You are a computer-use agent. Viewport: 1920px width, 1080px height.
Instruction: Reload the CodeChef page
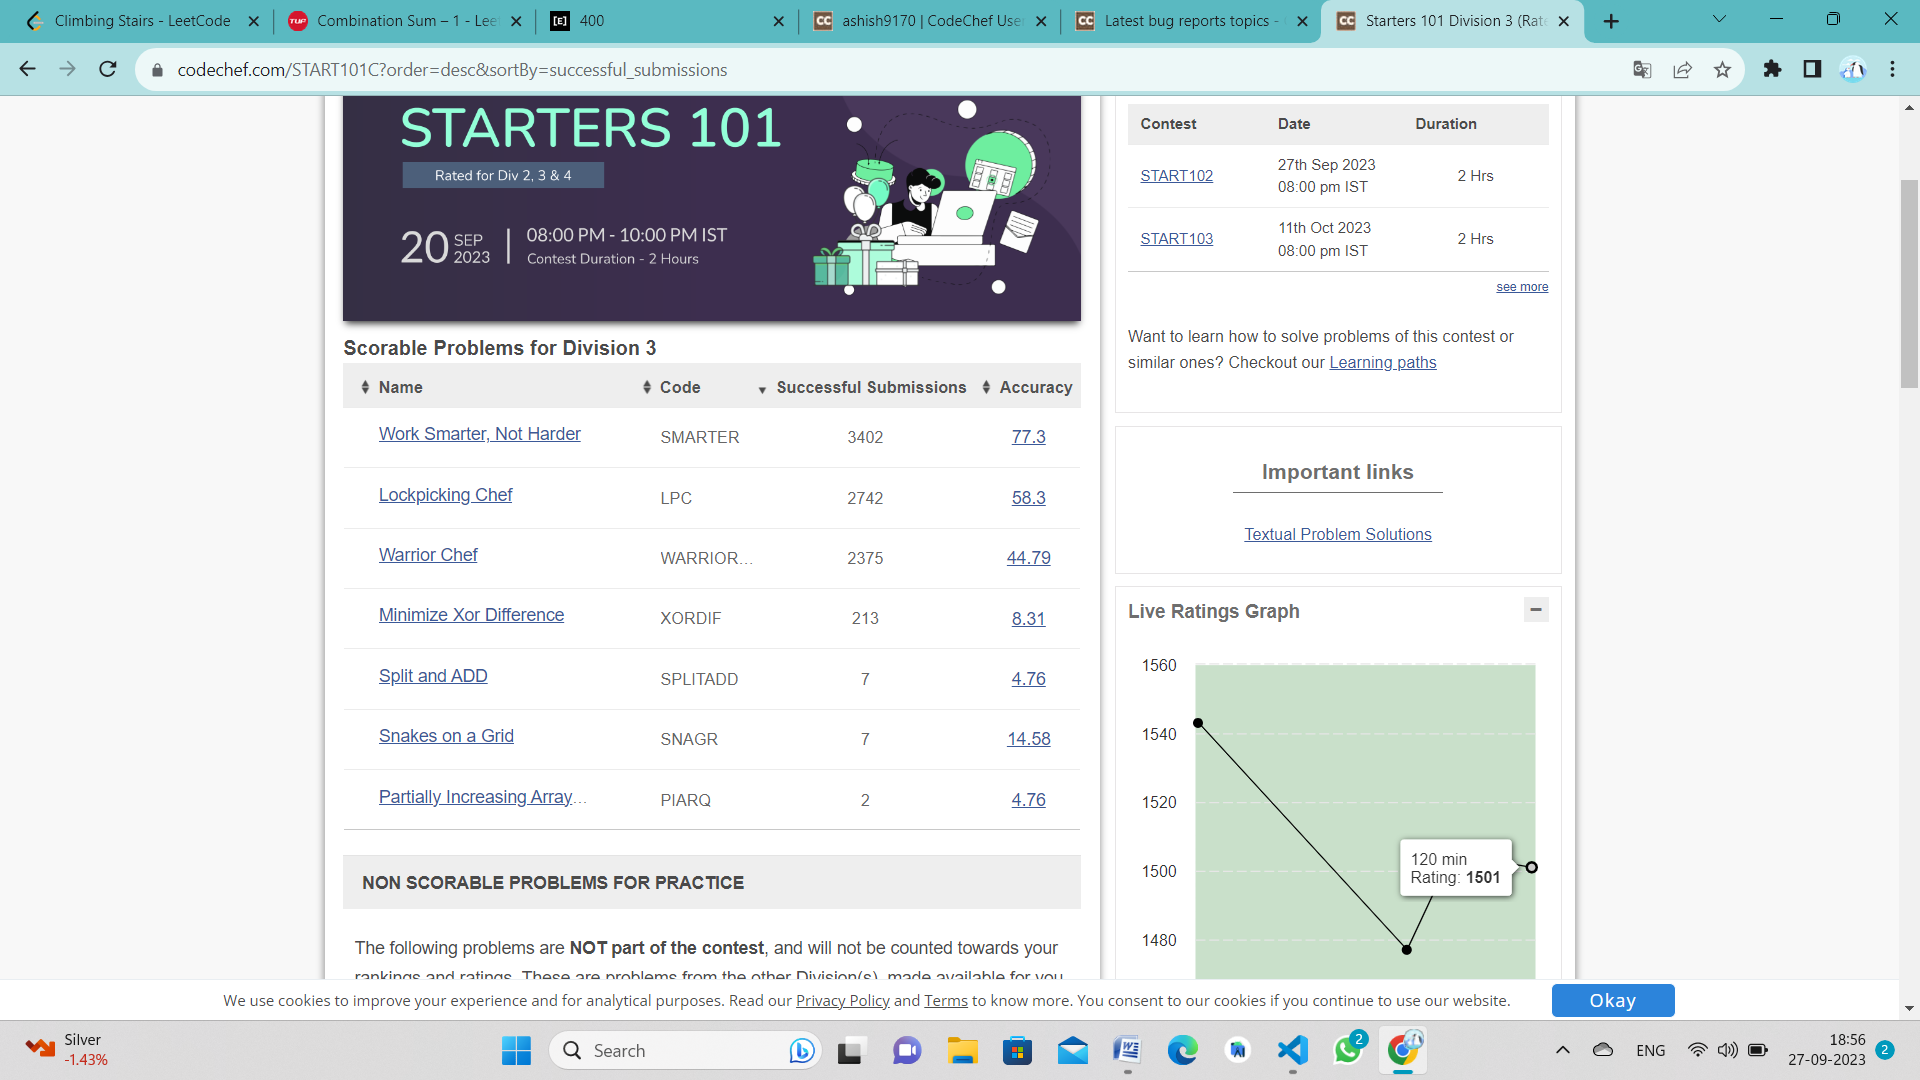click(x=108, y=69)
